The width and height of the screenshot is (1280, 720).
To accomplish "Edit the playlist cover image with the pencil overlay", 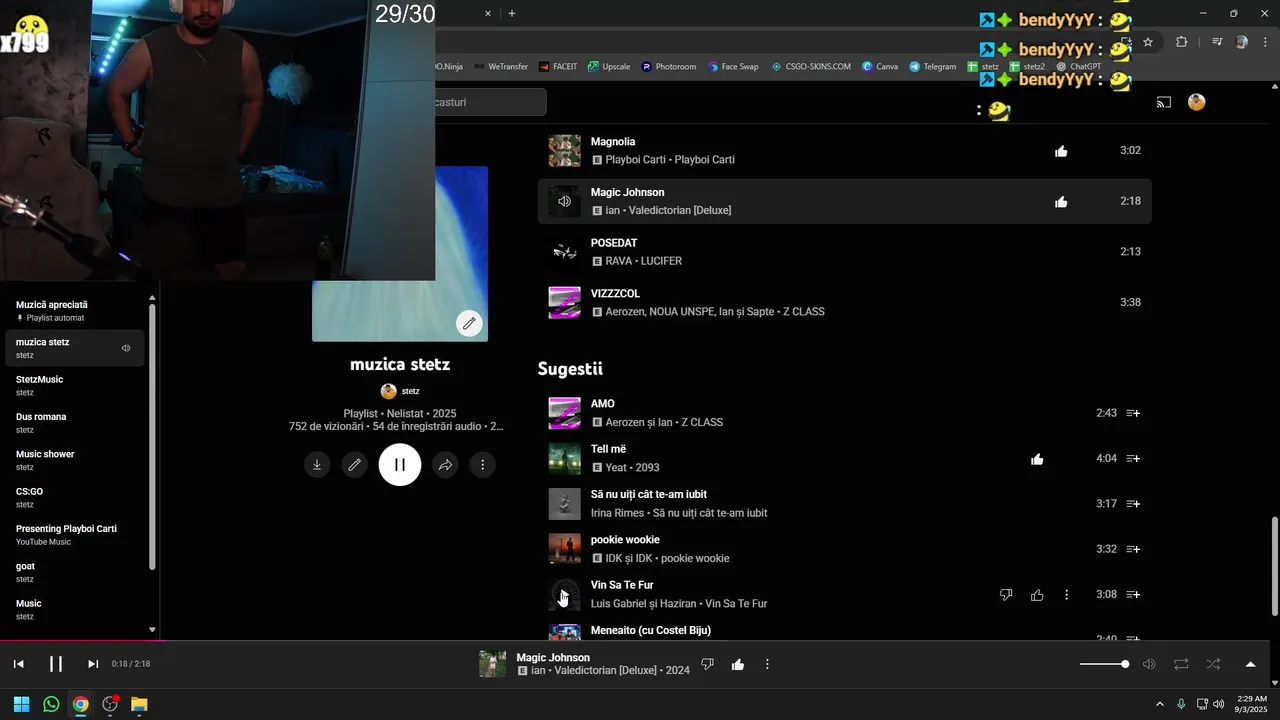I will pos(469,323).
